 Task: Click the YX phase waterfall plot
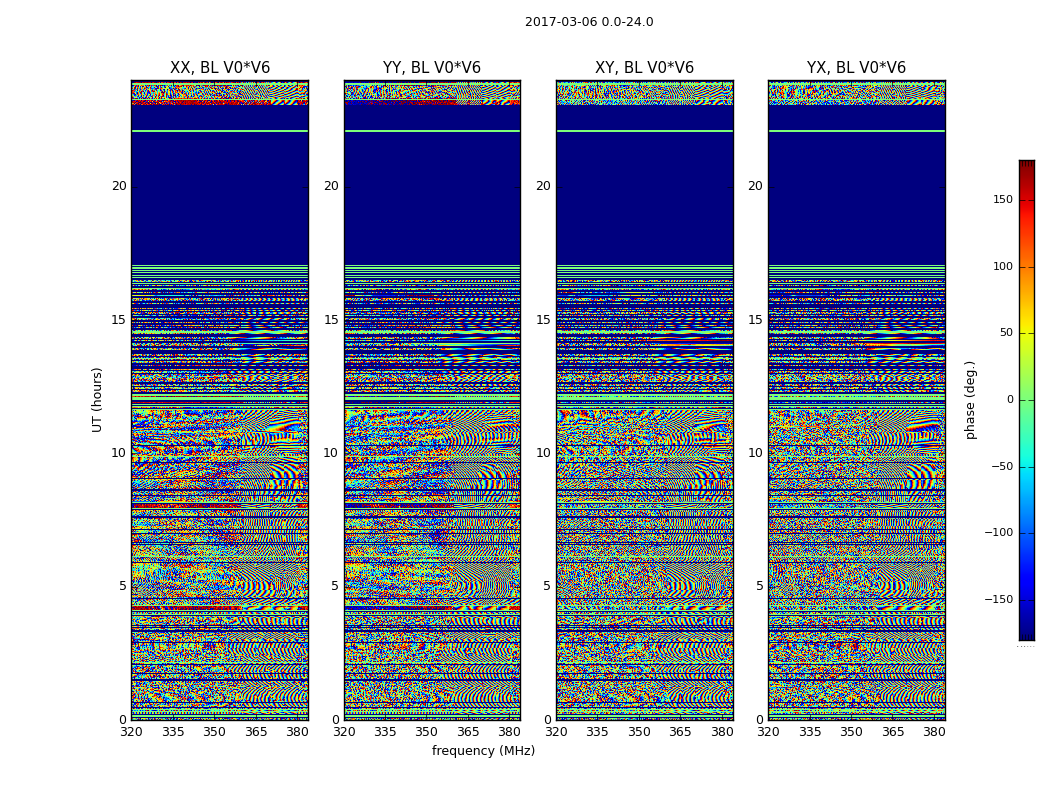tap(856, 400)
